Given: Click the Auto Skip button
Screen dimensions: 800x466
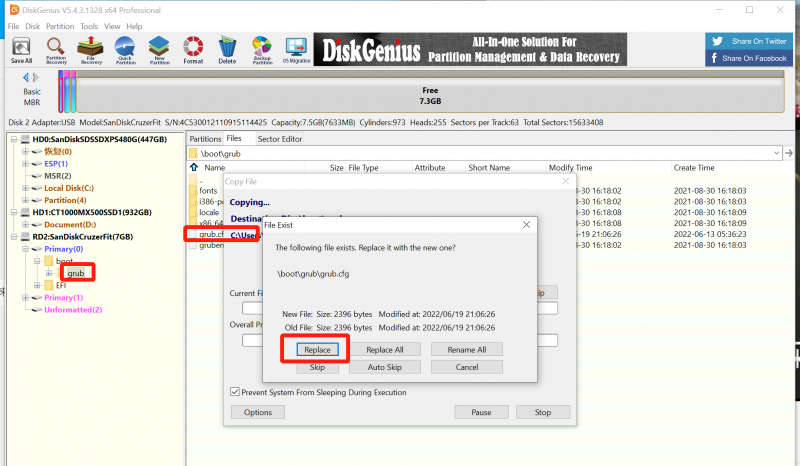Looking at the screenshot, I should coord(385,367).
